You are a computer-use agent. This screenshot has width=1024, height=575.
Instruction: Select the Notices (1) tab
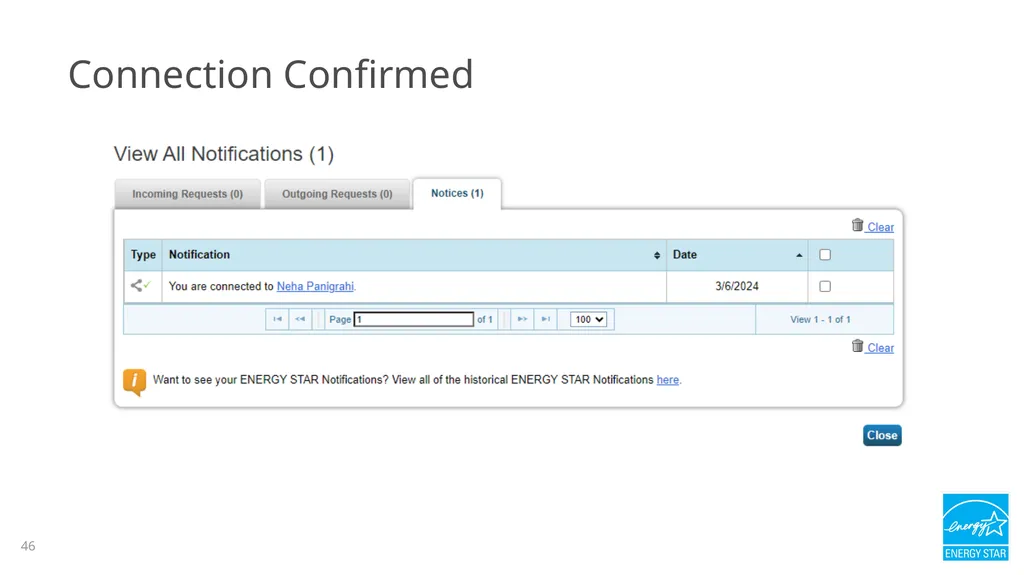[x=457, y=193]
